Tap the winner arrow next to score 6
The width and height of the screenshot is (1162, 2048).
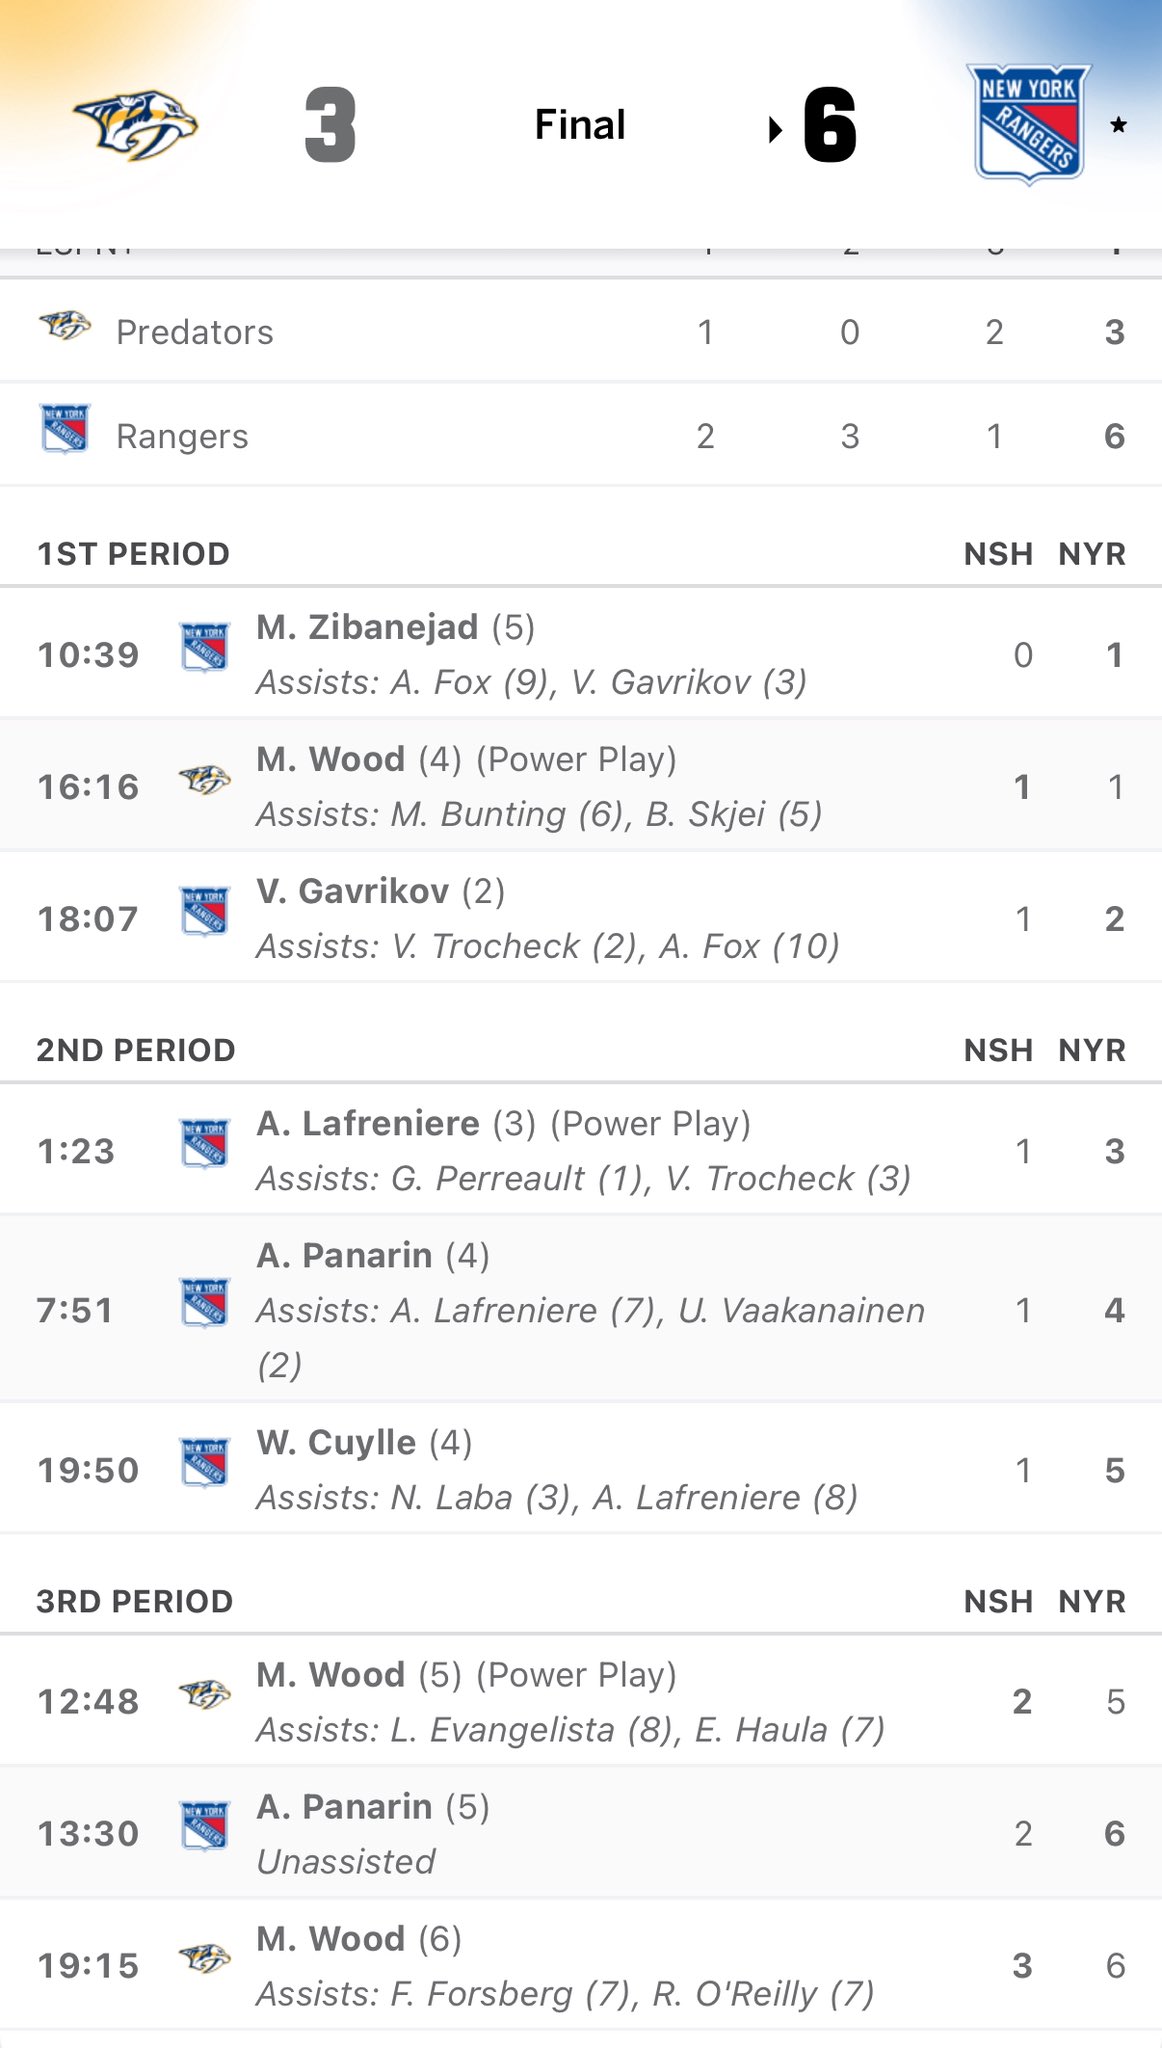(774, 129)
